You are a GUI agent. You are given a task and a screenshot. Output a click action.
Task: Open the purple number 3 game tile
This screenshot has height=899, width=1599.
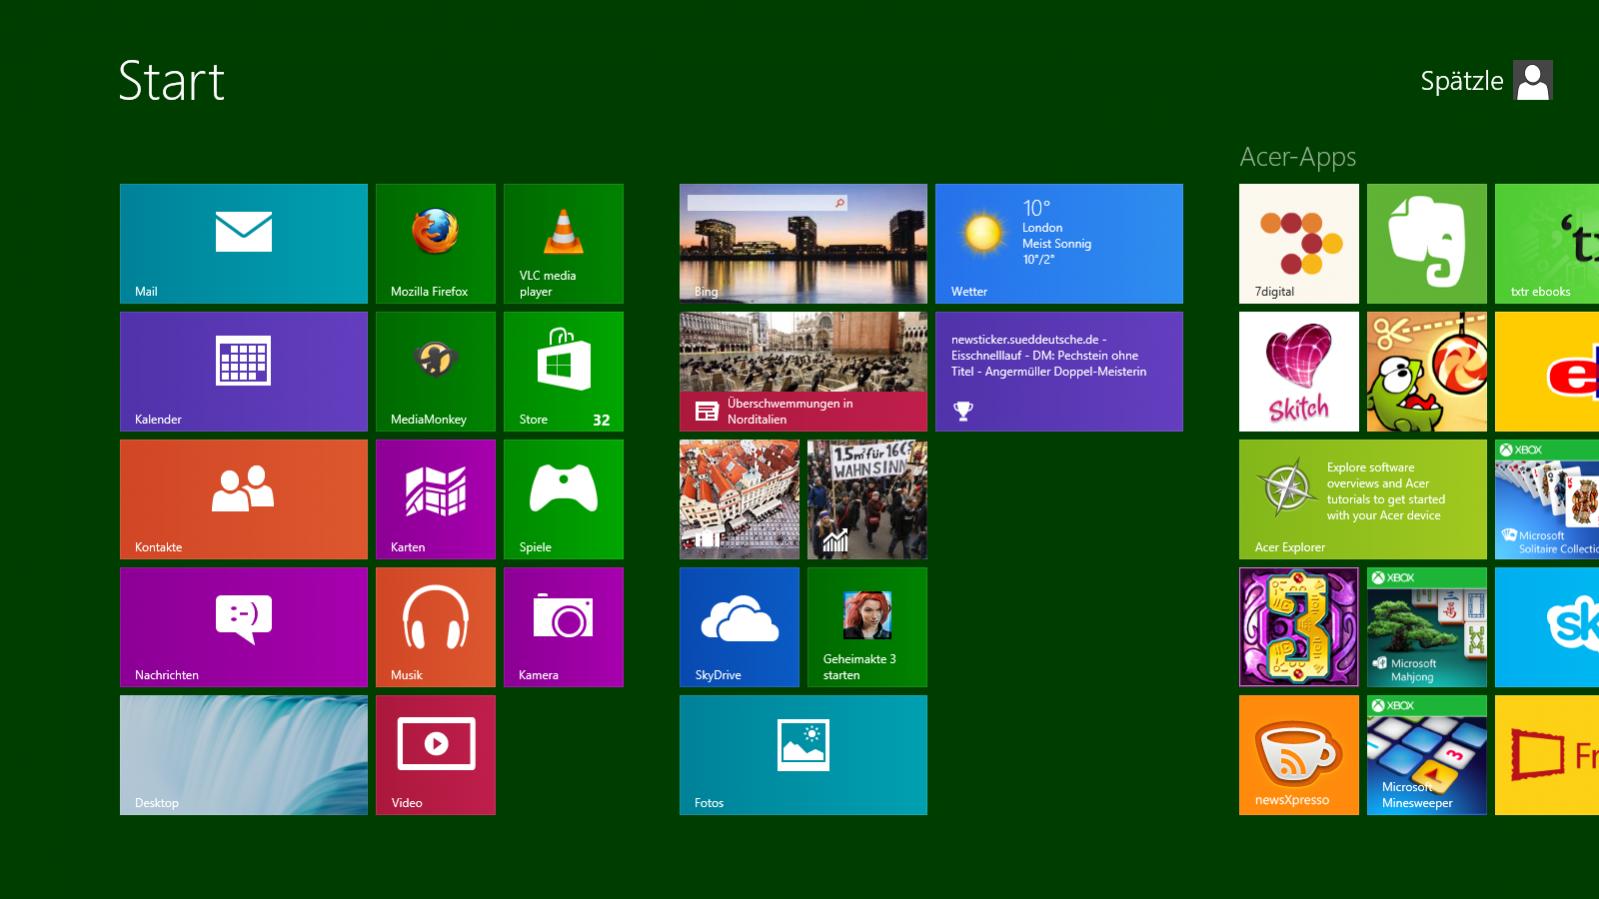click(1299, 627)
